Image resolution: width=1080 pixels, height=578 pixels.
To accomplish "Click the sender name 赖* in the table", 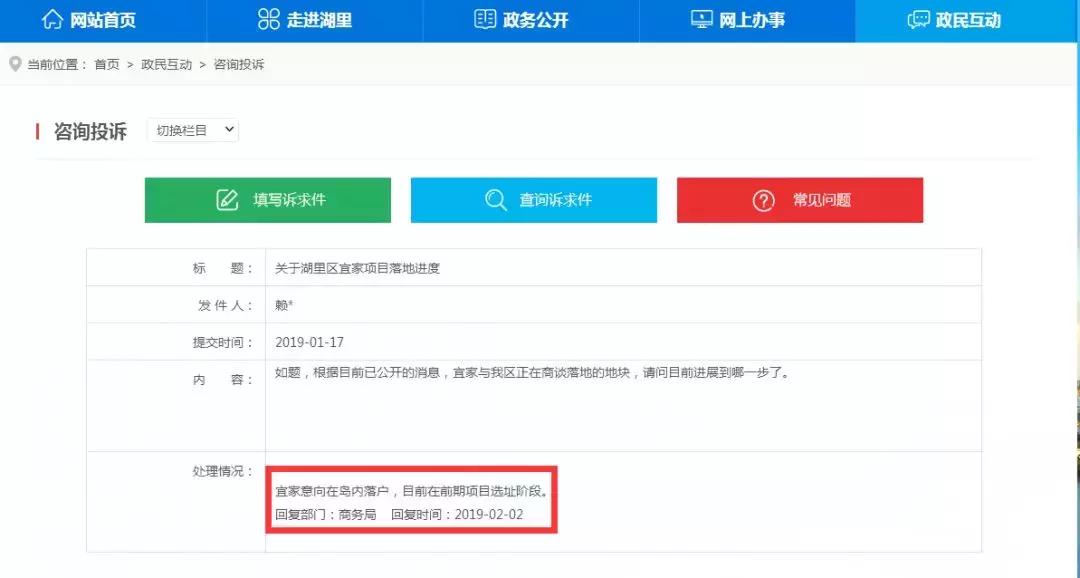I will pyautogui.click(x=281, y=303).
